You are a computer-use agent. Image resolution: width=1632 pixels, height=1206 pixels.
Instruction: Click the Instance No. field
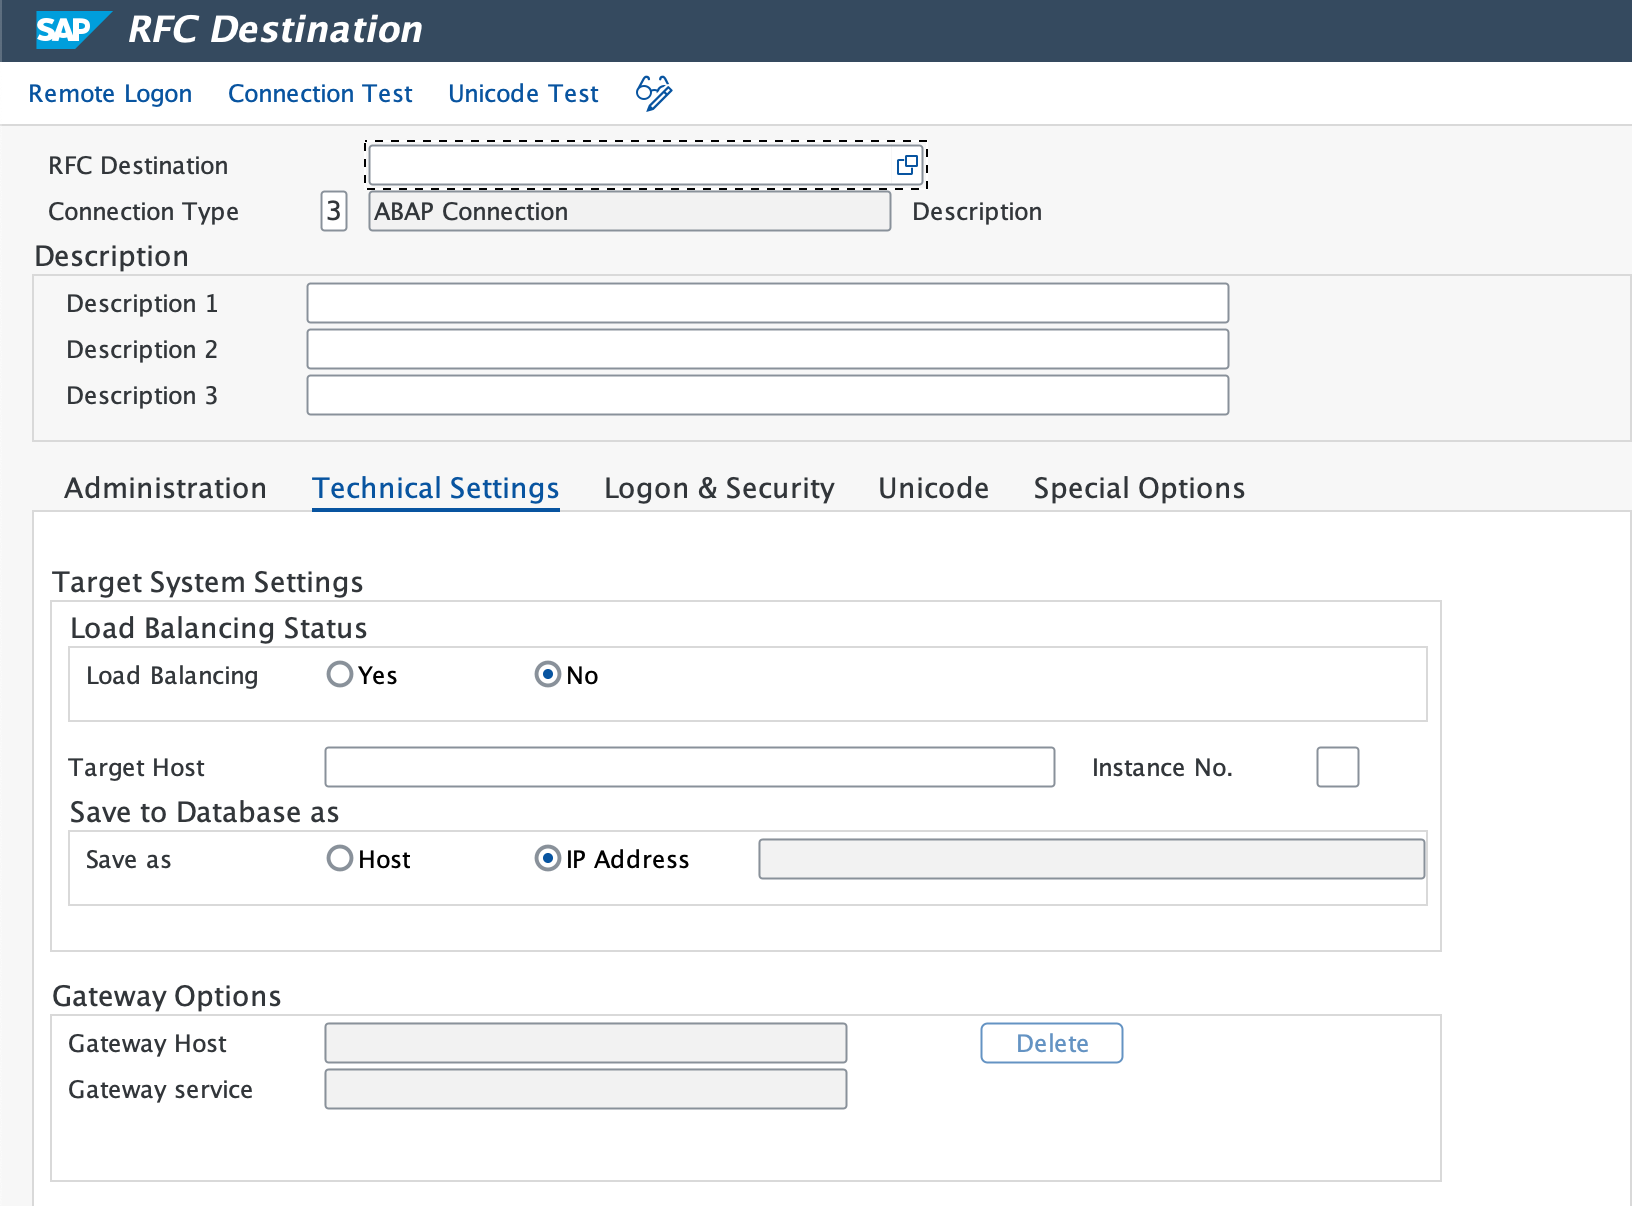point(1337,767)
